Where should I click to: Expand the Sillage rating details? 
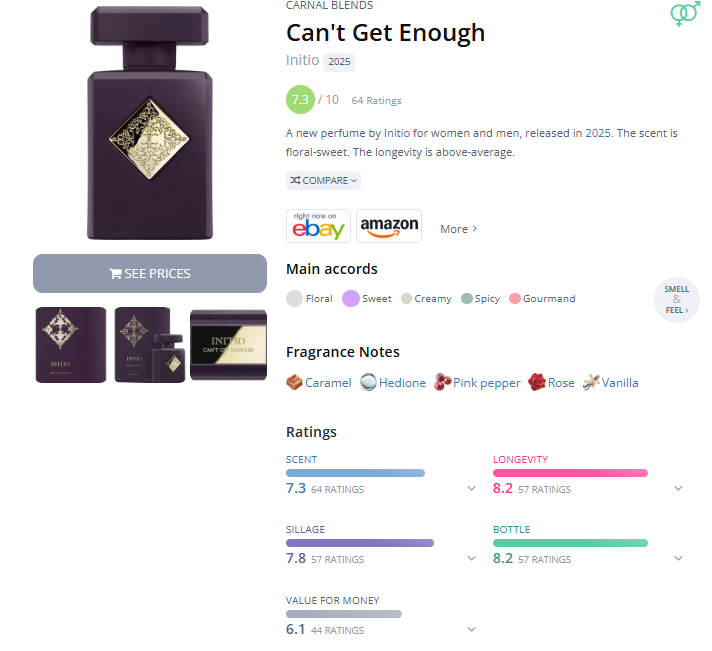pyautogui.click(x=471, y=559)
